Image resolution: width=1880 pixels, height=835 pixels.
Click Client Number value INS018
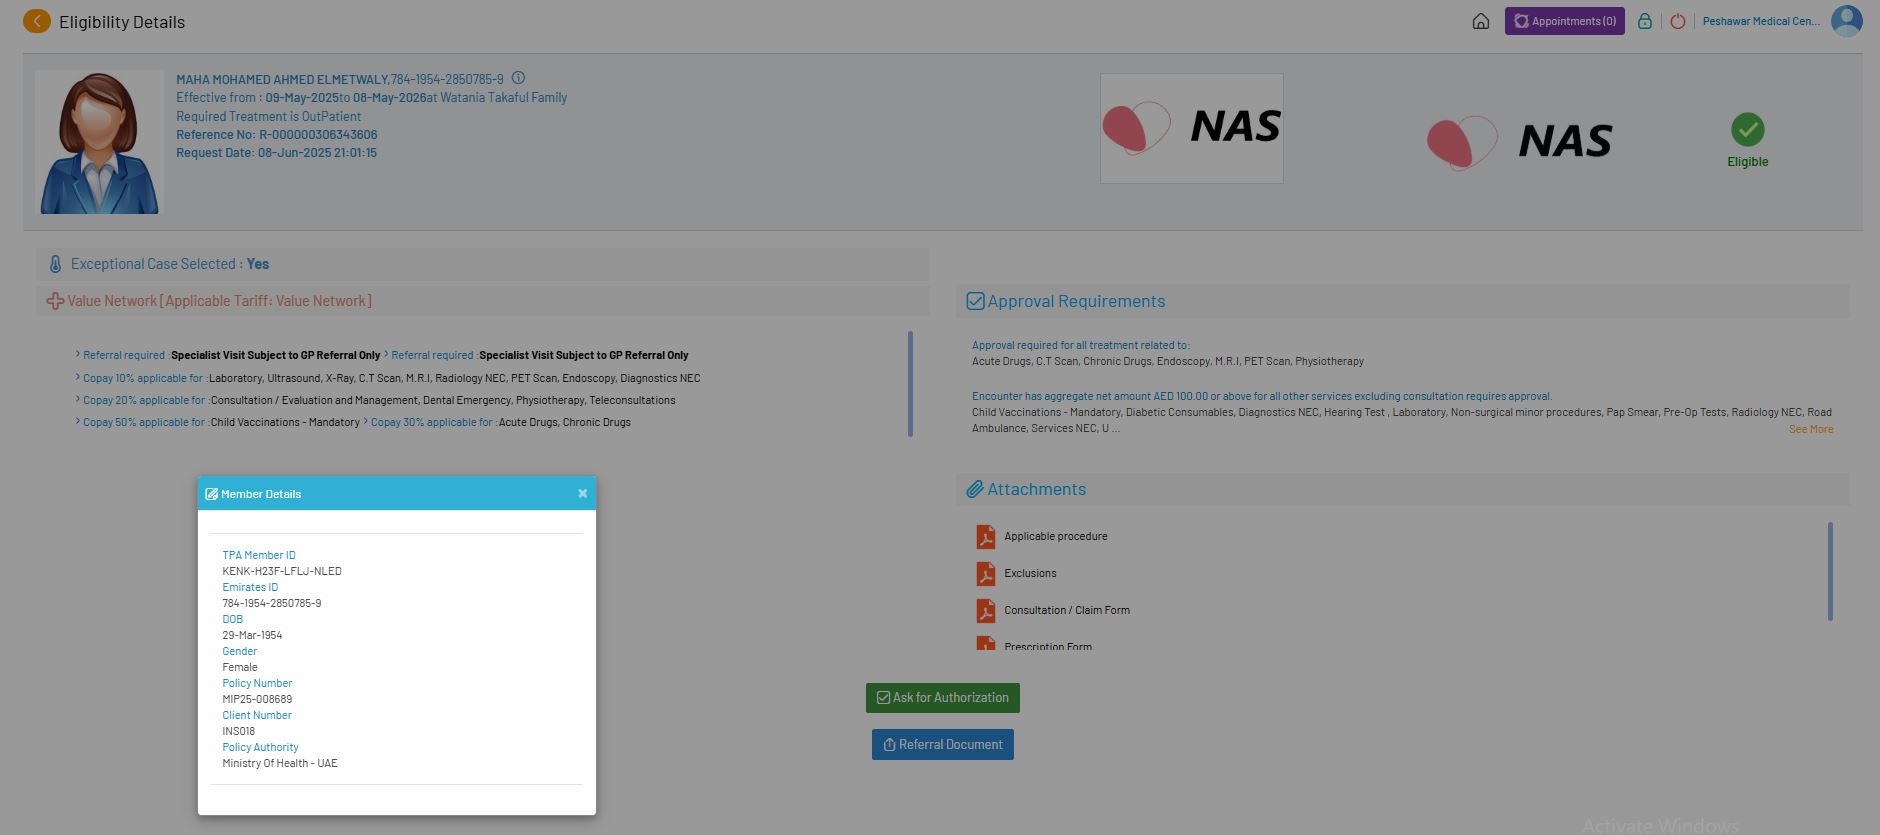(239, 731)
